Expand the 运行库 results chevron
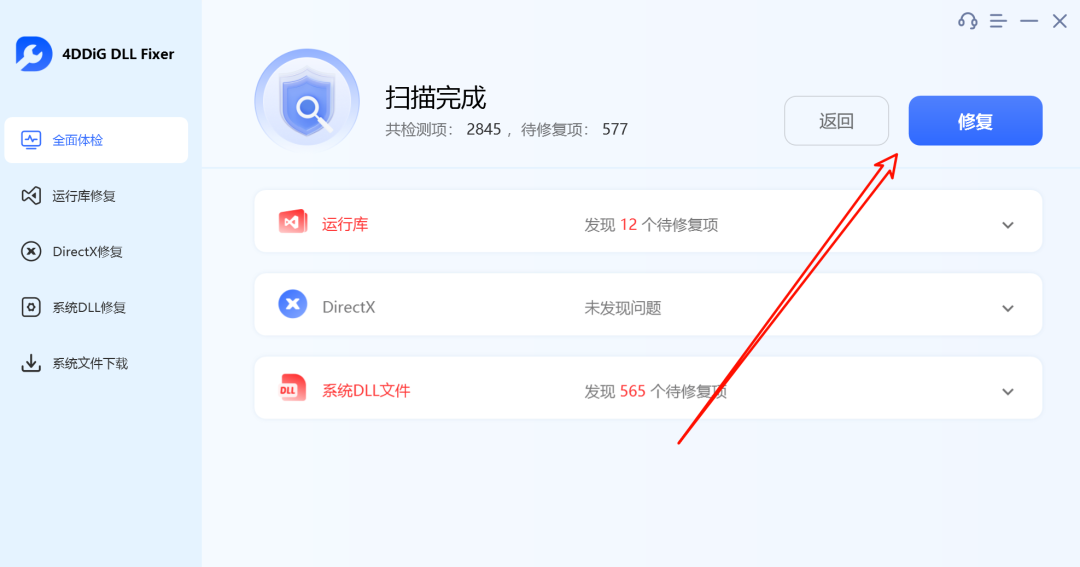Screen dimensions: 1080x567 tap(1008, 225)
